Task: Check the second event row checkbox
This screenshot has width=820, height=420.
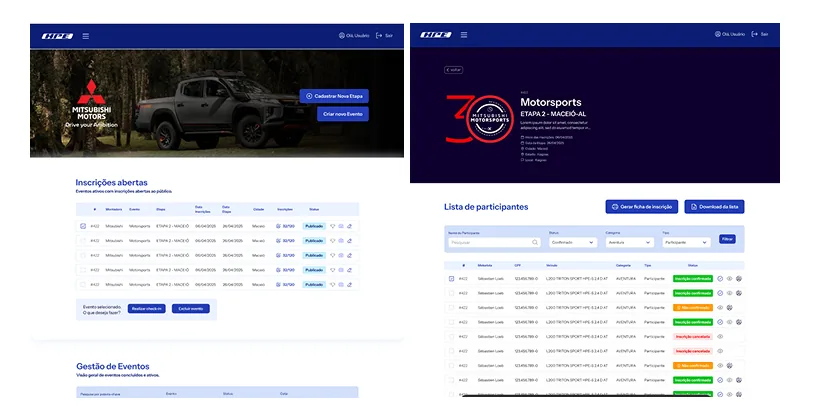Action: 83,241
